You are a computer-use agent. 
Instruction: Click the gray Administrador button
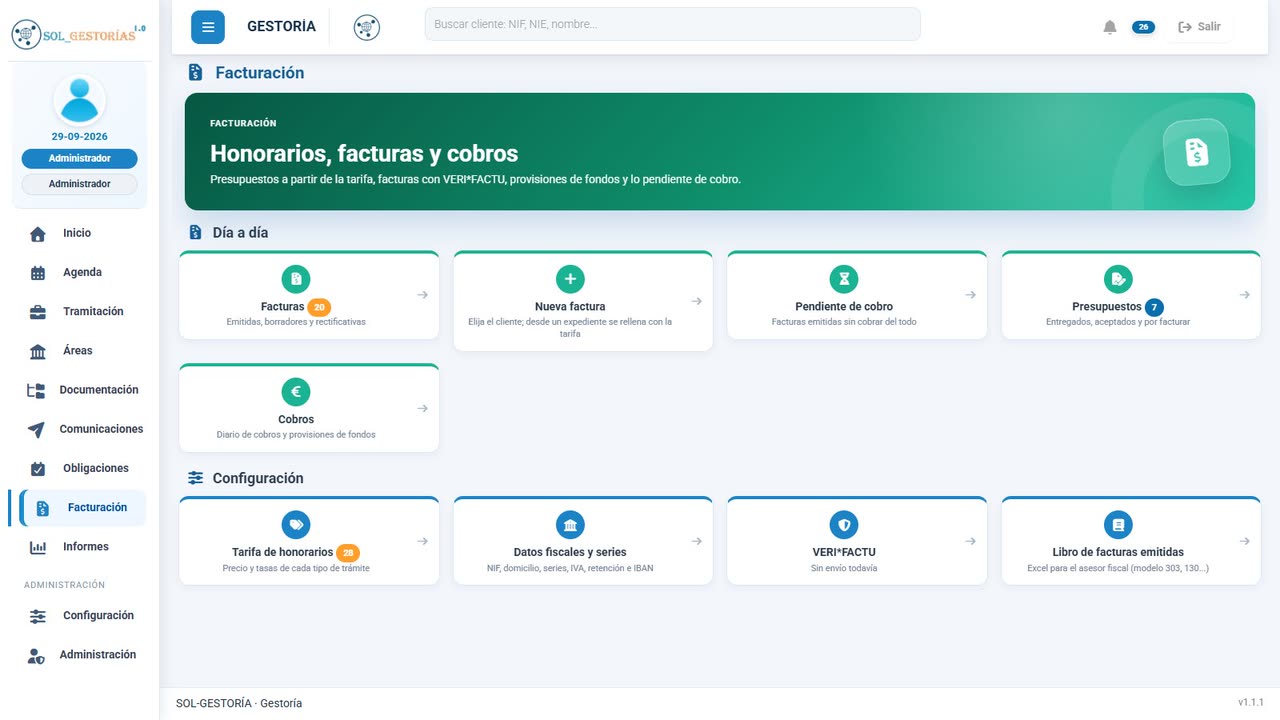[79, 184]
